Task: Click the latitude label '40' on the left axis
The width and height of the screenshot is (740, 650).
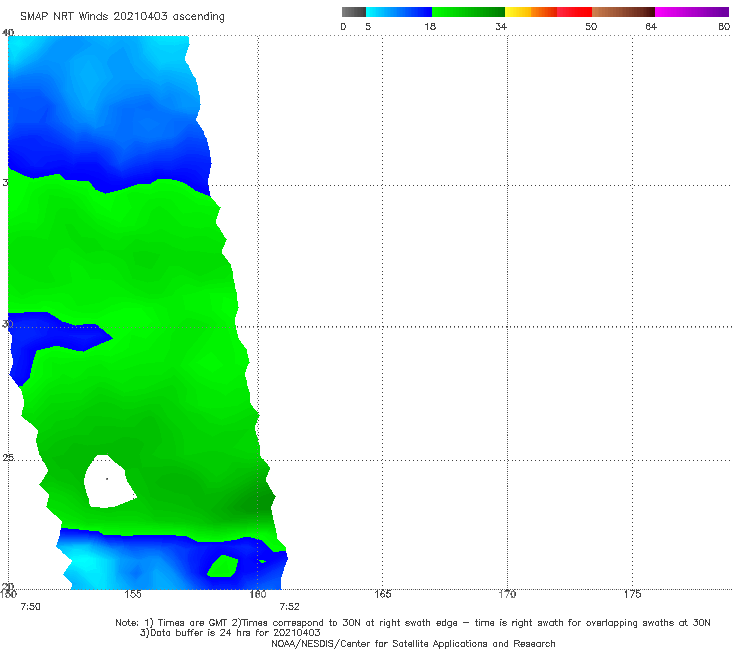Action: point(8,32)
